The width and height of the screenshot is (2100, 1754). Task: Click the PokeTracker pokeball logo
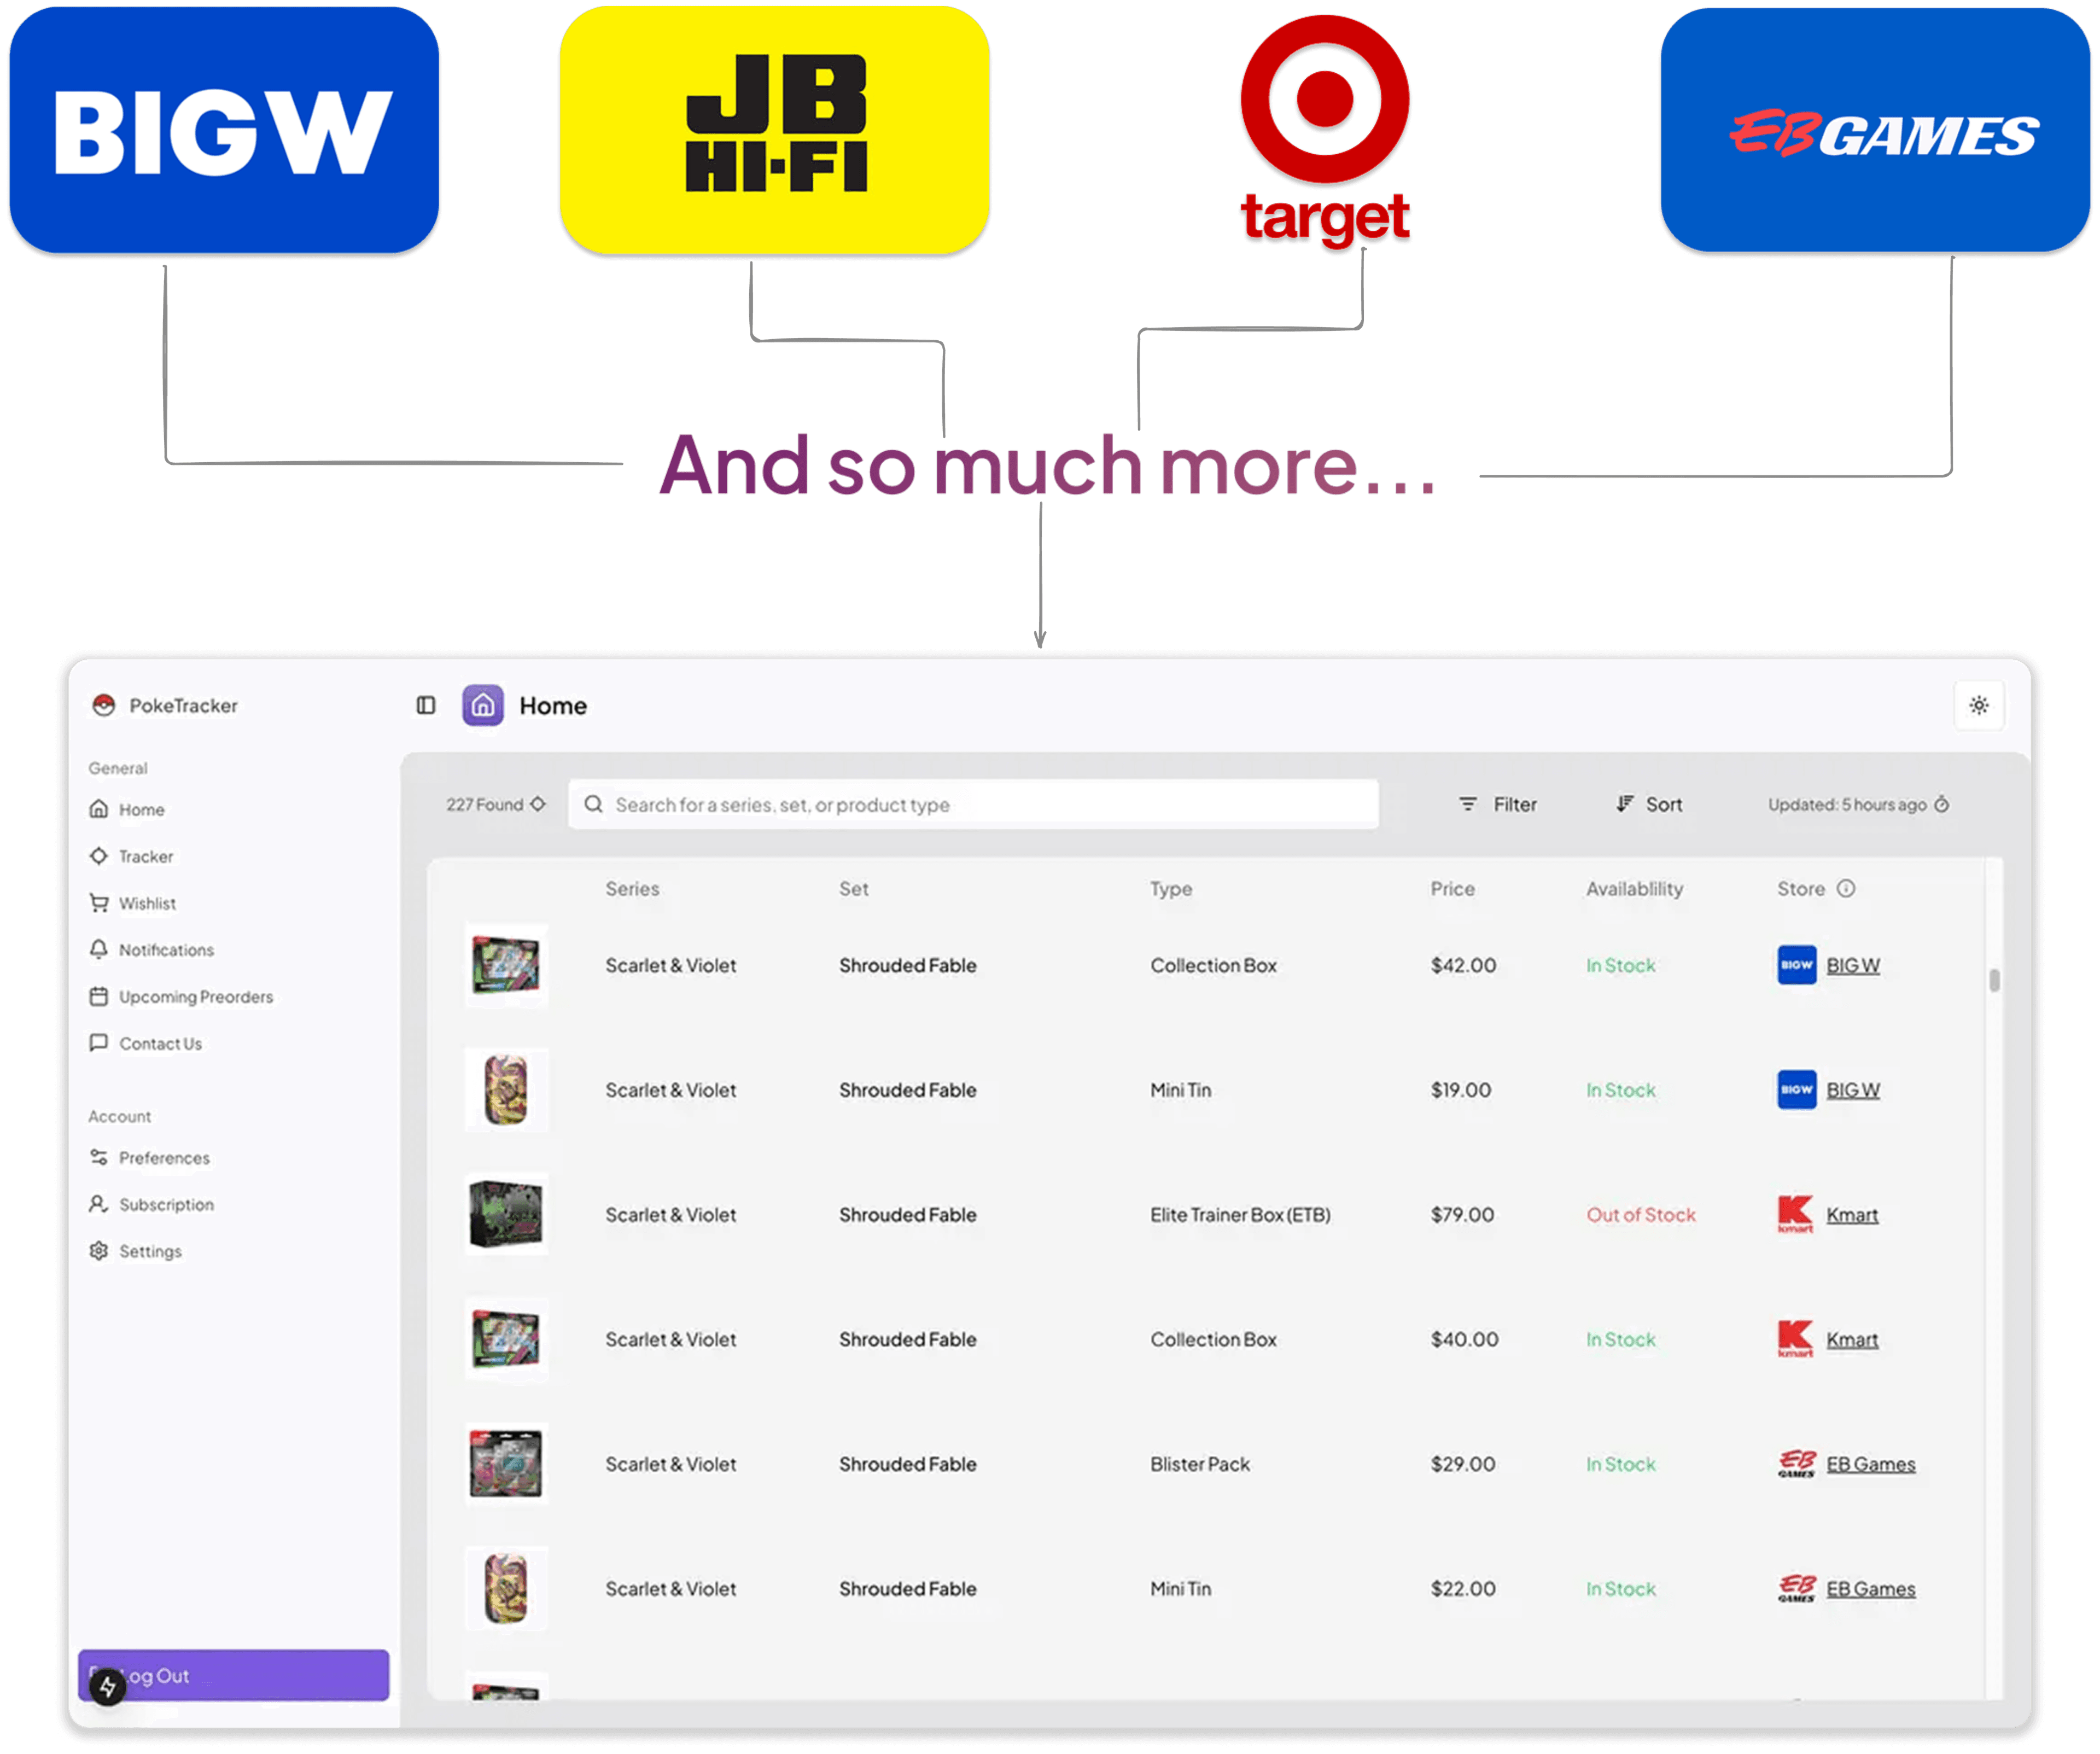coord(104,706)
